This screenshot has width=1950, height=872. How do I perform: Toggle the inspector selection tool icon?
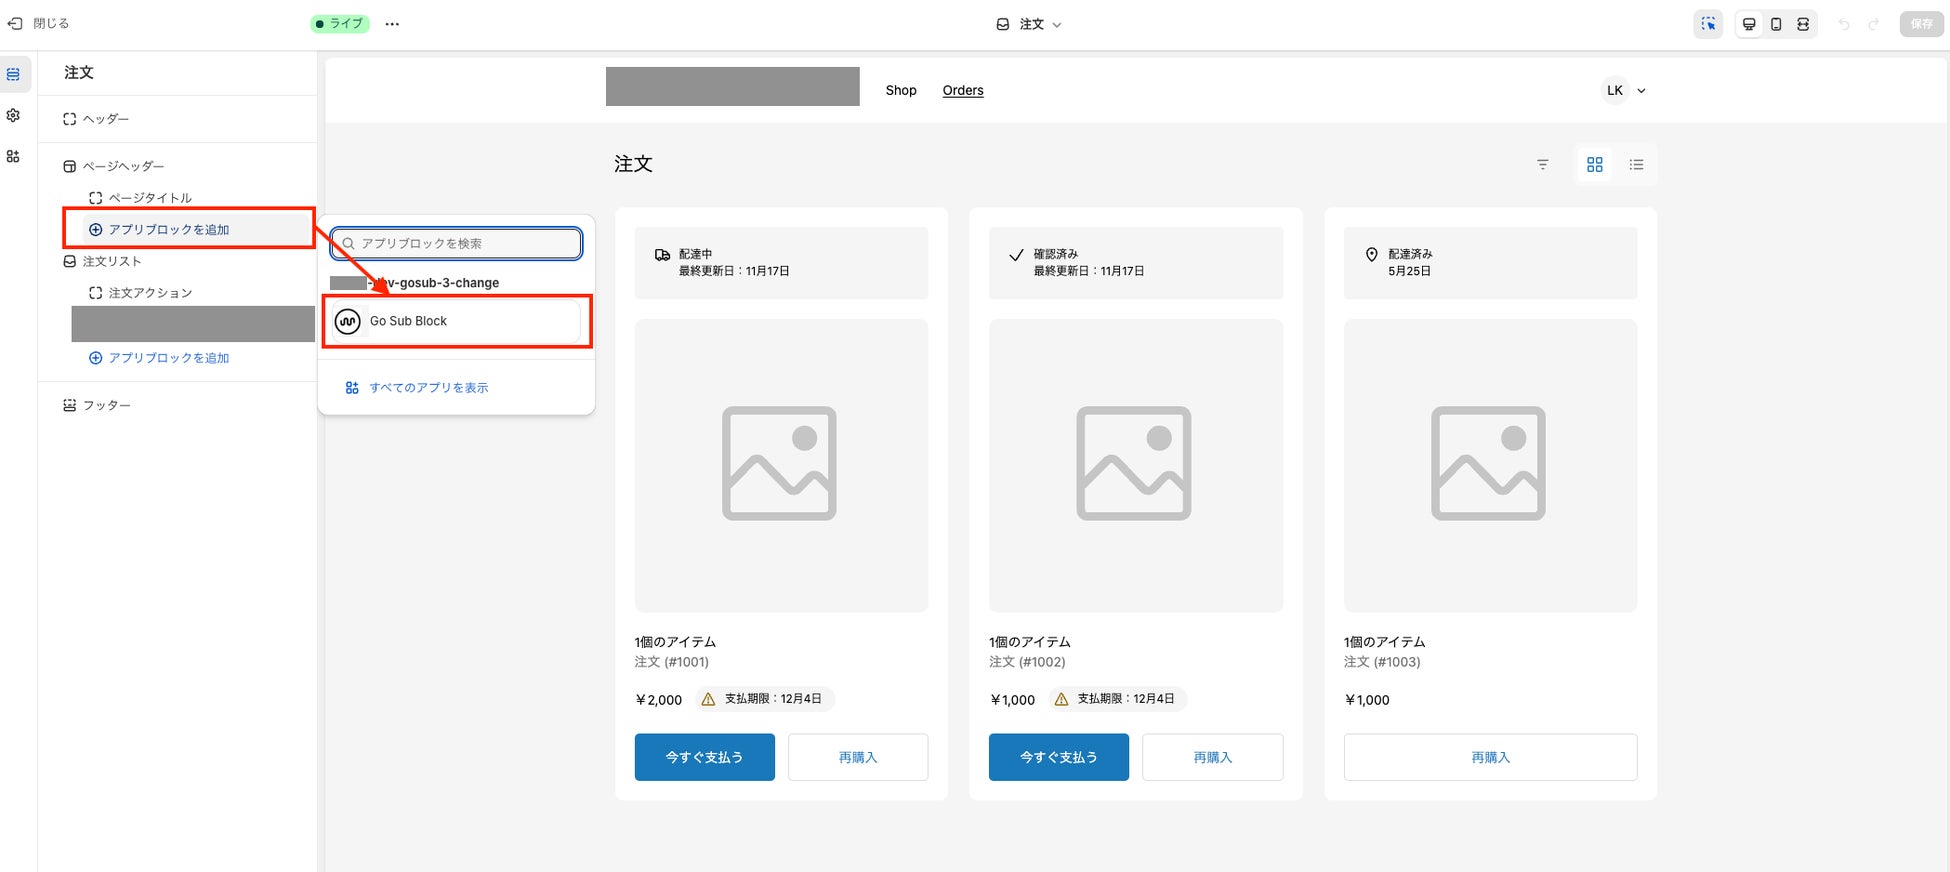[x=1708, y=24]
